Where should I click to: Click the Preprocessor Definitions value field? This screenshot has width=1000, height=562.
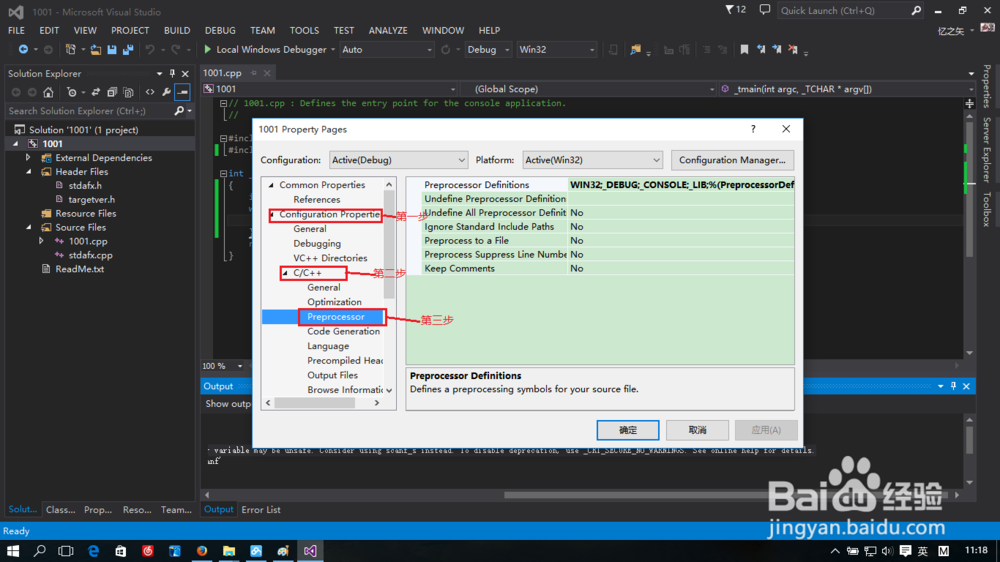click(681, 185)
